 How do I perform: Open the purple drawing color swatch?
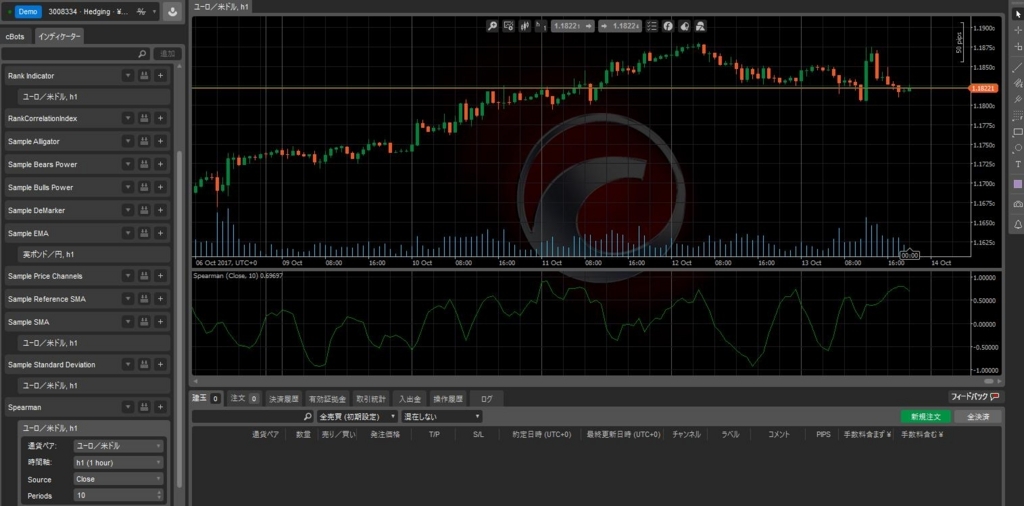click(x=1017, y=184)
